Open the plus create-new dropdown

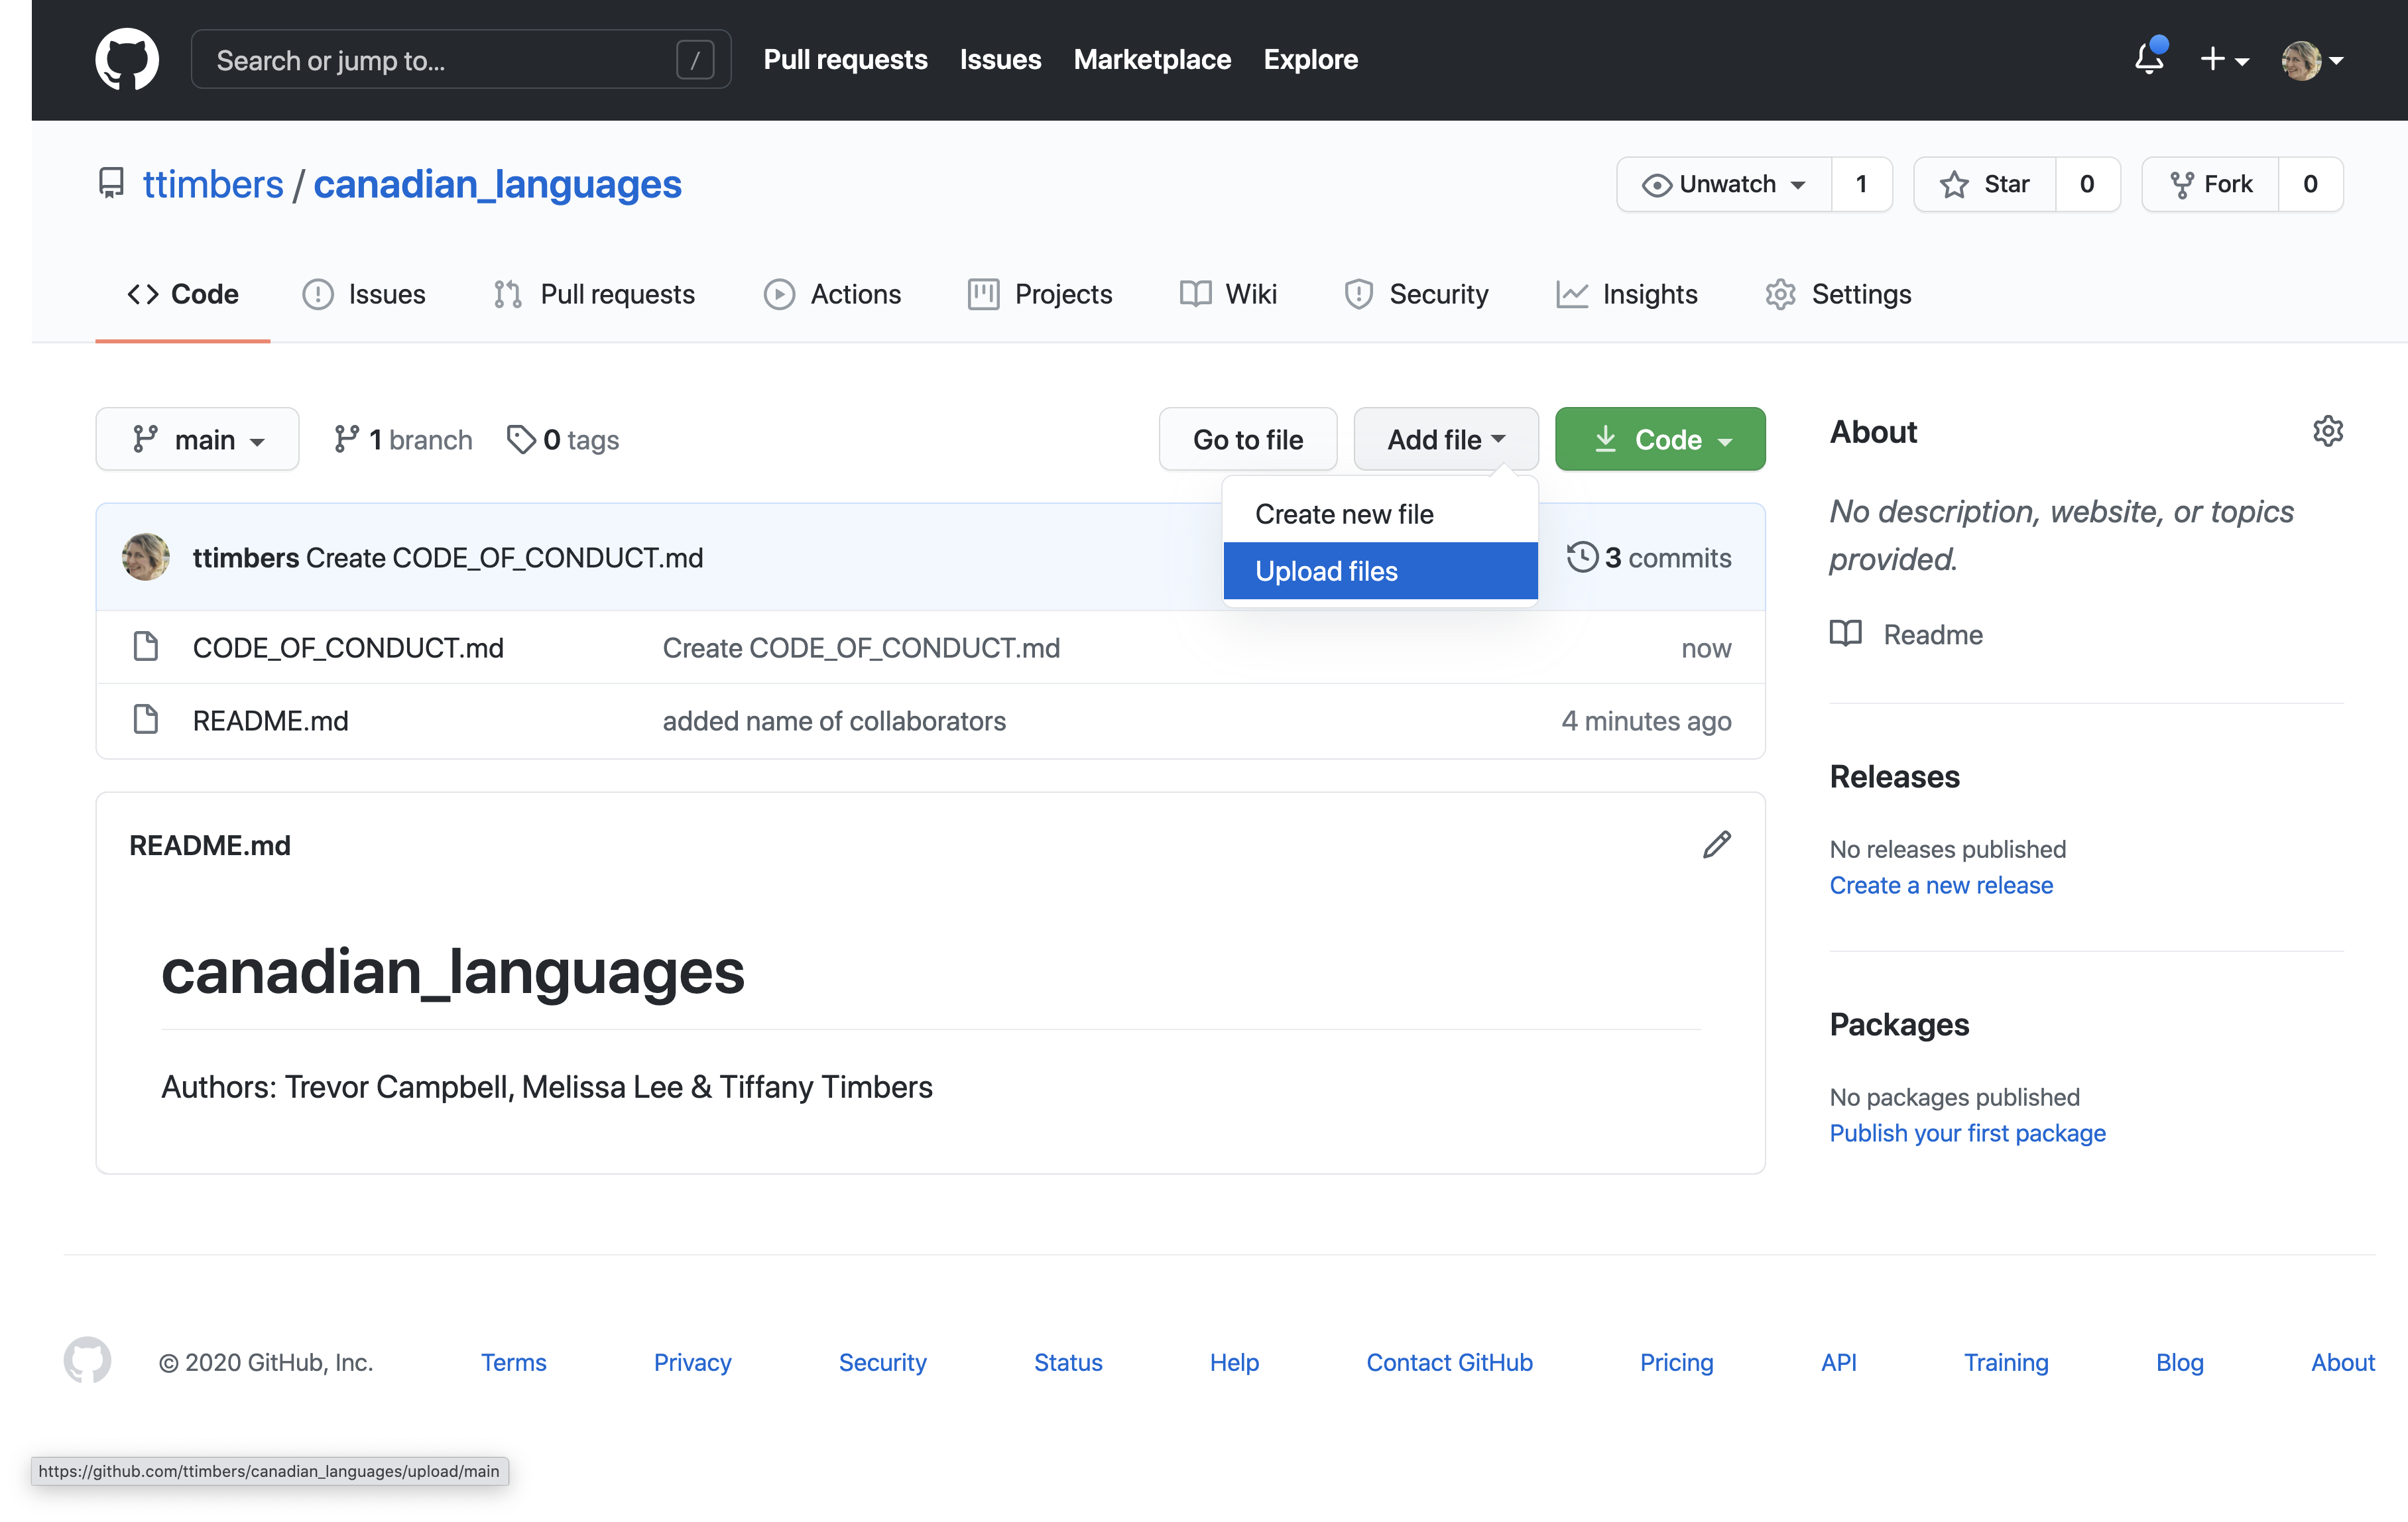tap(2225, 59)
